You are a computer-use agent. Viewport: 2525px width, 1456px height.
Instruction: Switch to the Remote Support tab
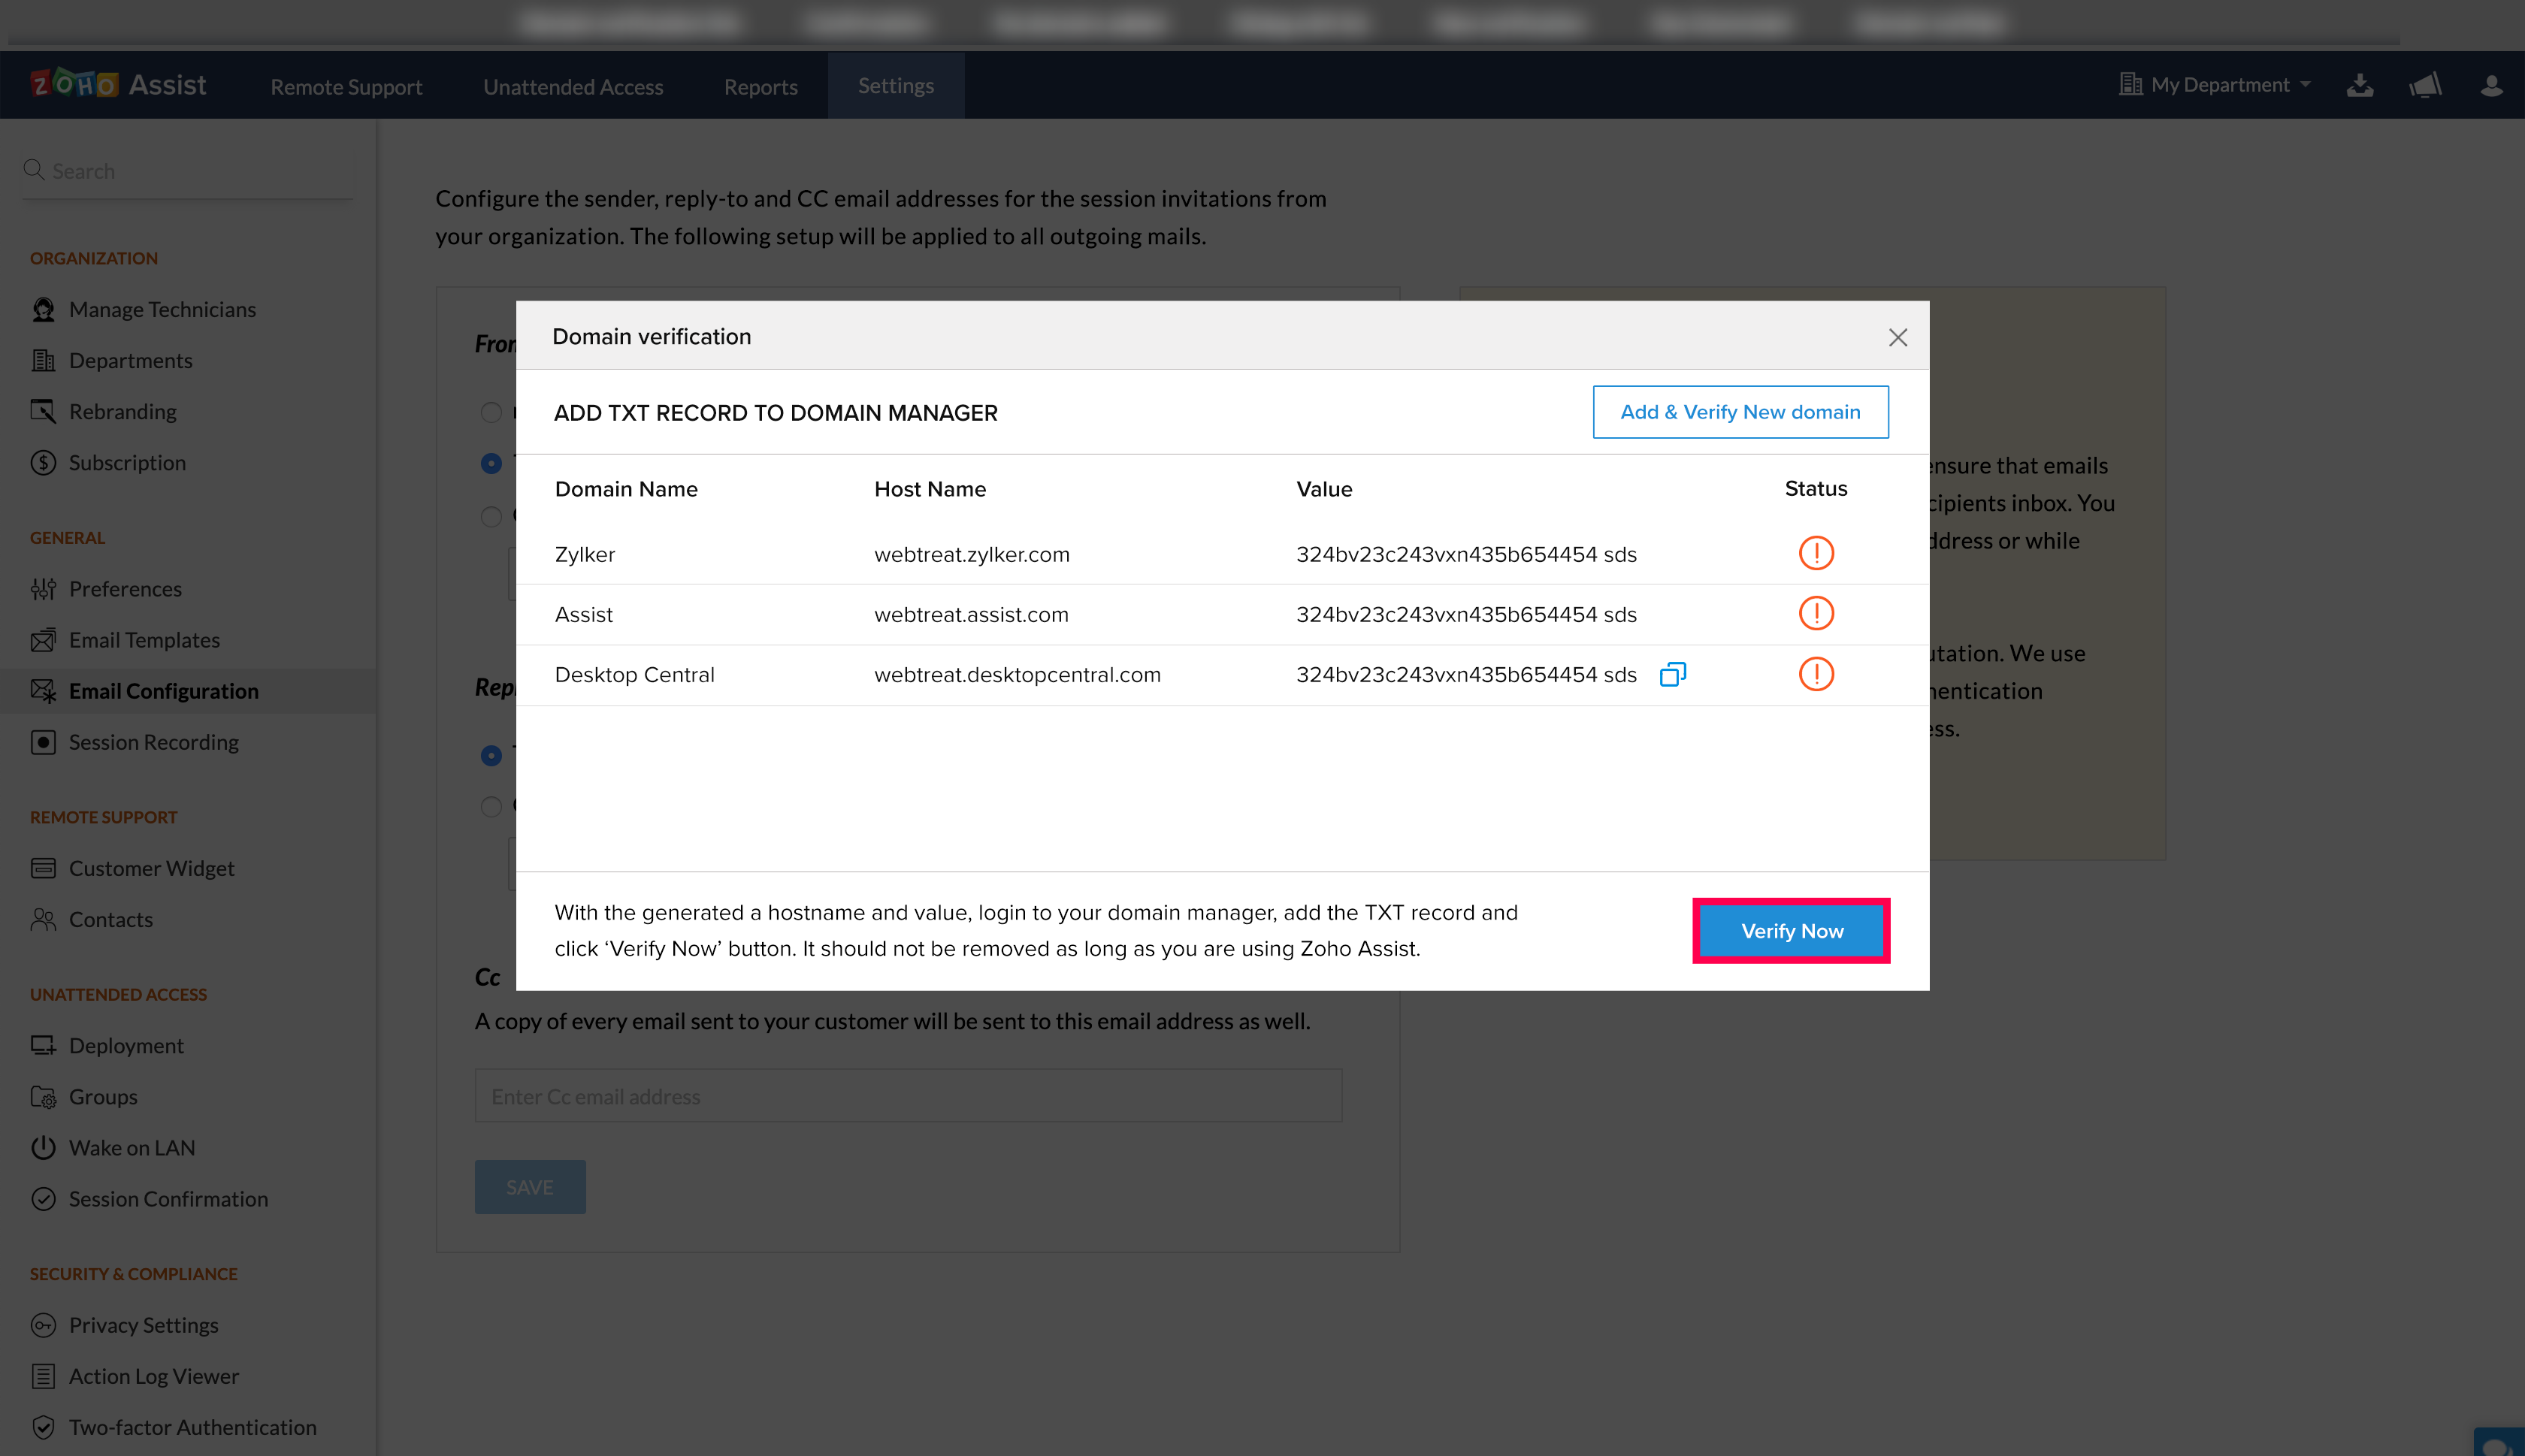[x=346, y=87]
